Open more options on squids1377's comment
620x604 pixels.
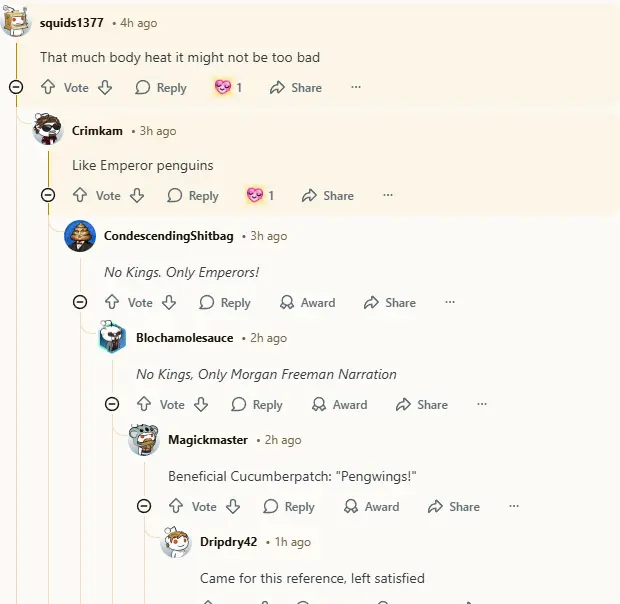point(355,88)
